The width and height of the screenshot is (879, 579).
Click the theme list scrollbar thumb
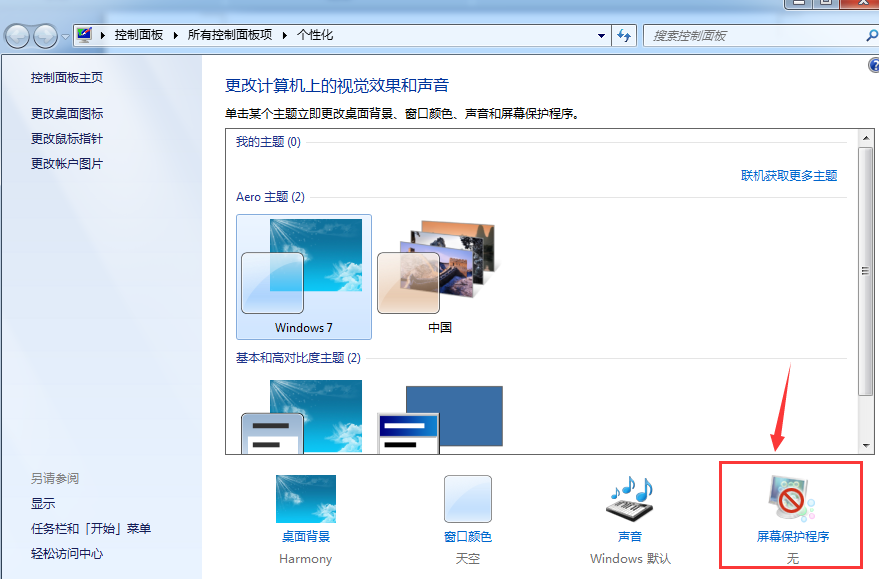866,271
